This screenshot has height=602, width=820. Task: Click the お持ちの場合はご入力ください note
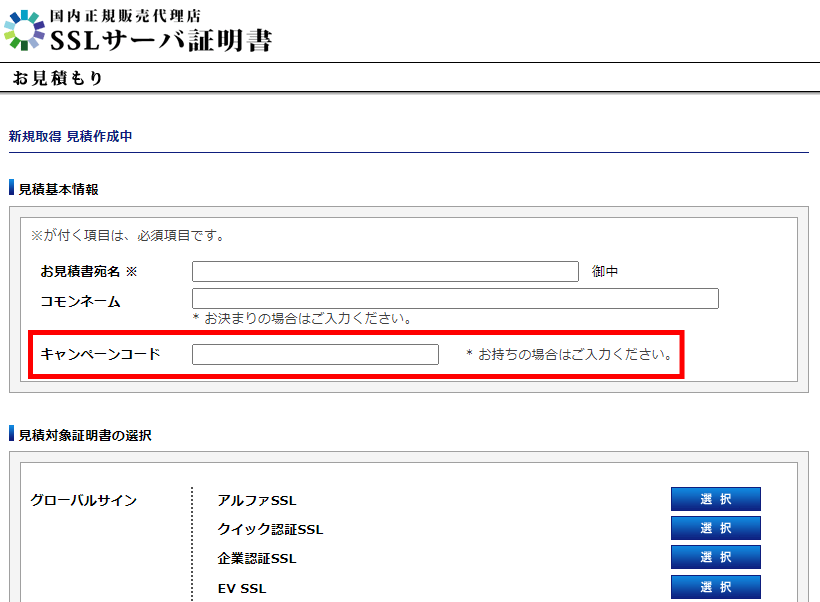pos(570,355)
